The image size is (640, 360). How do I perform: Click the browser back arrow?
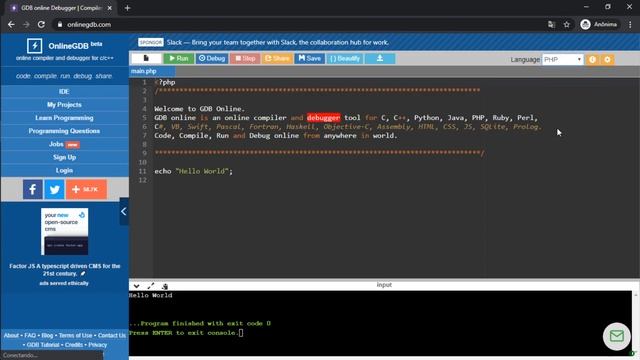point(11,24)
